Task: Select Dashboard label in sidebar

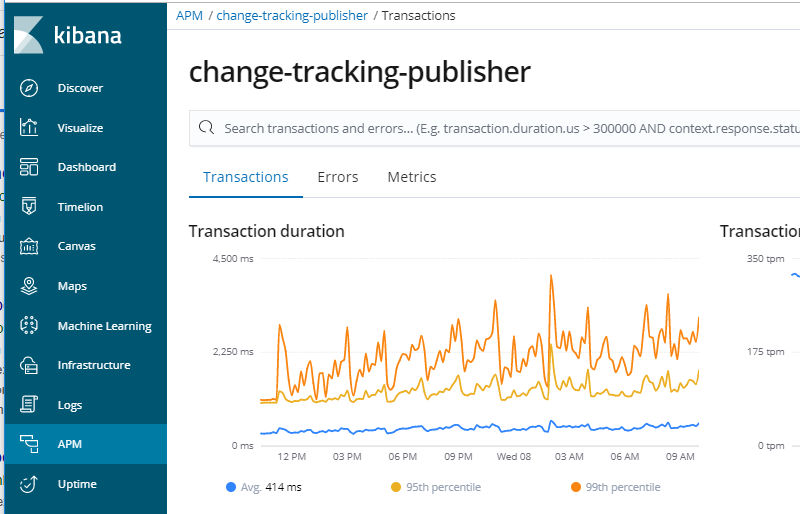Action: 87,167
